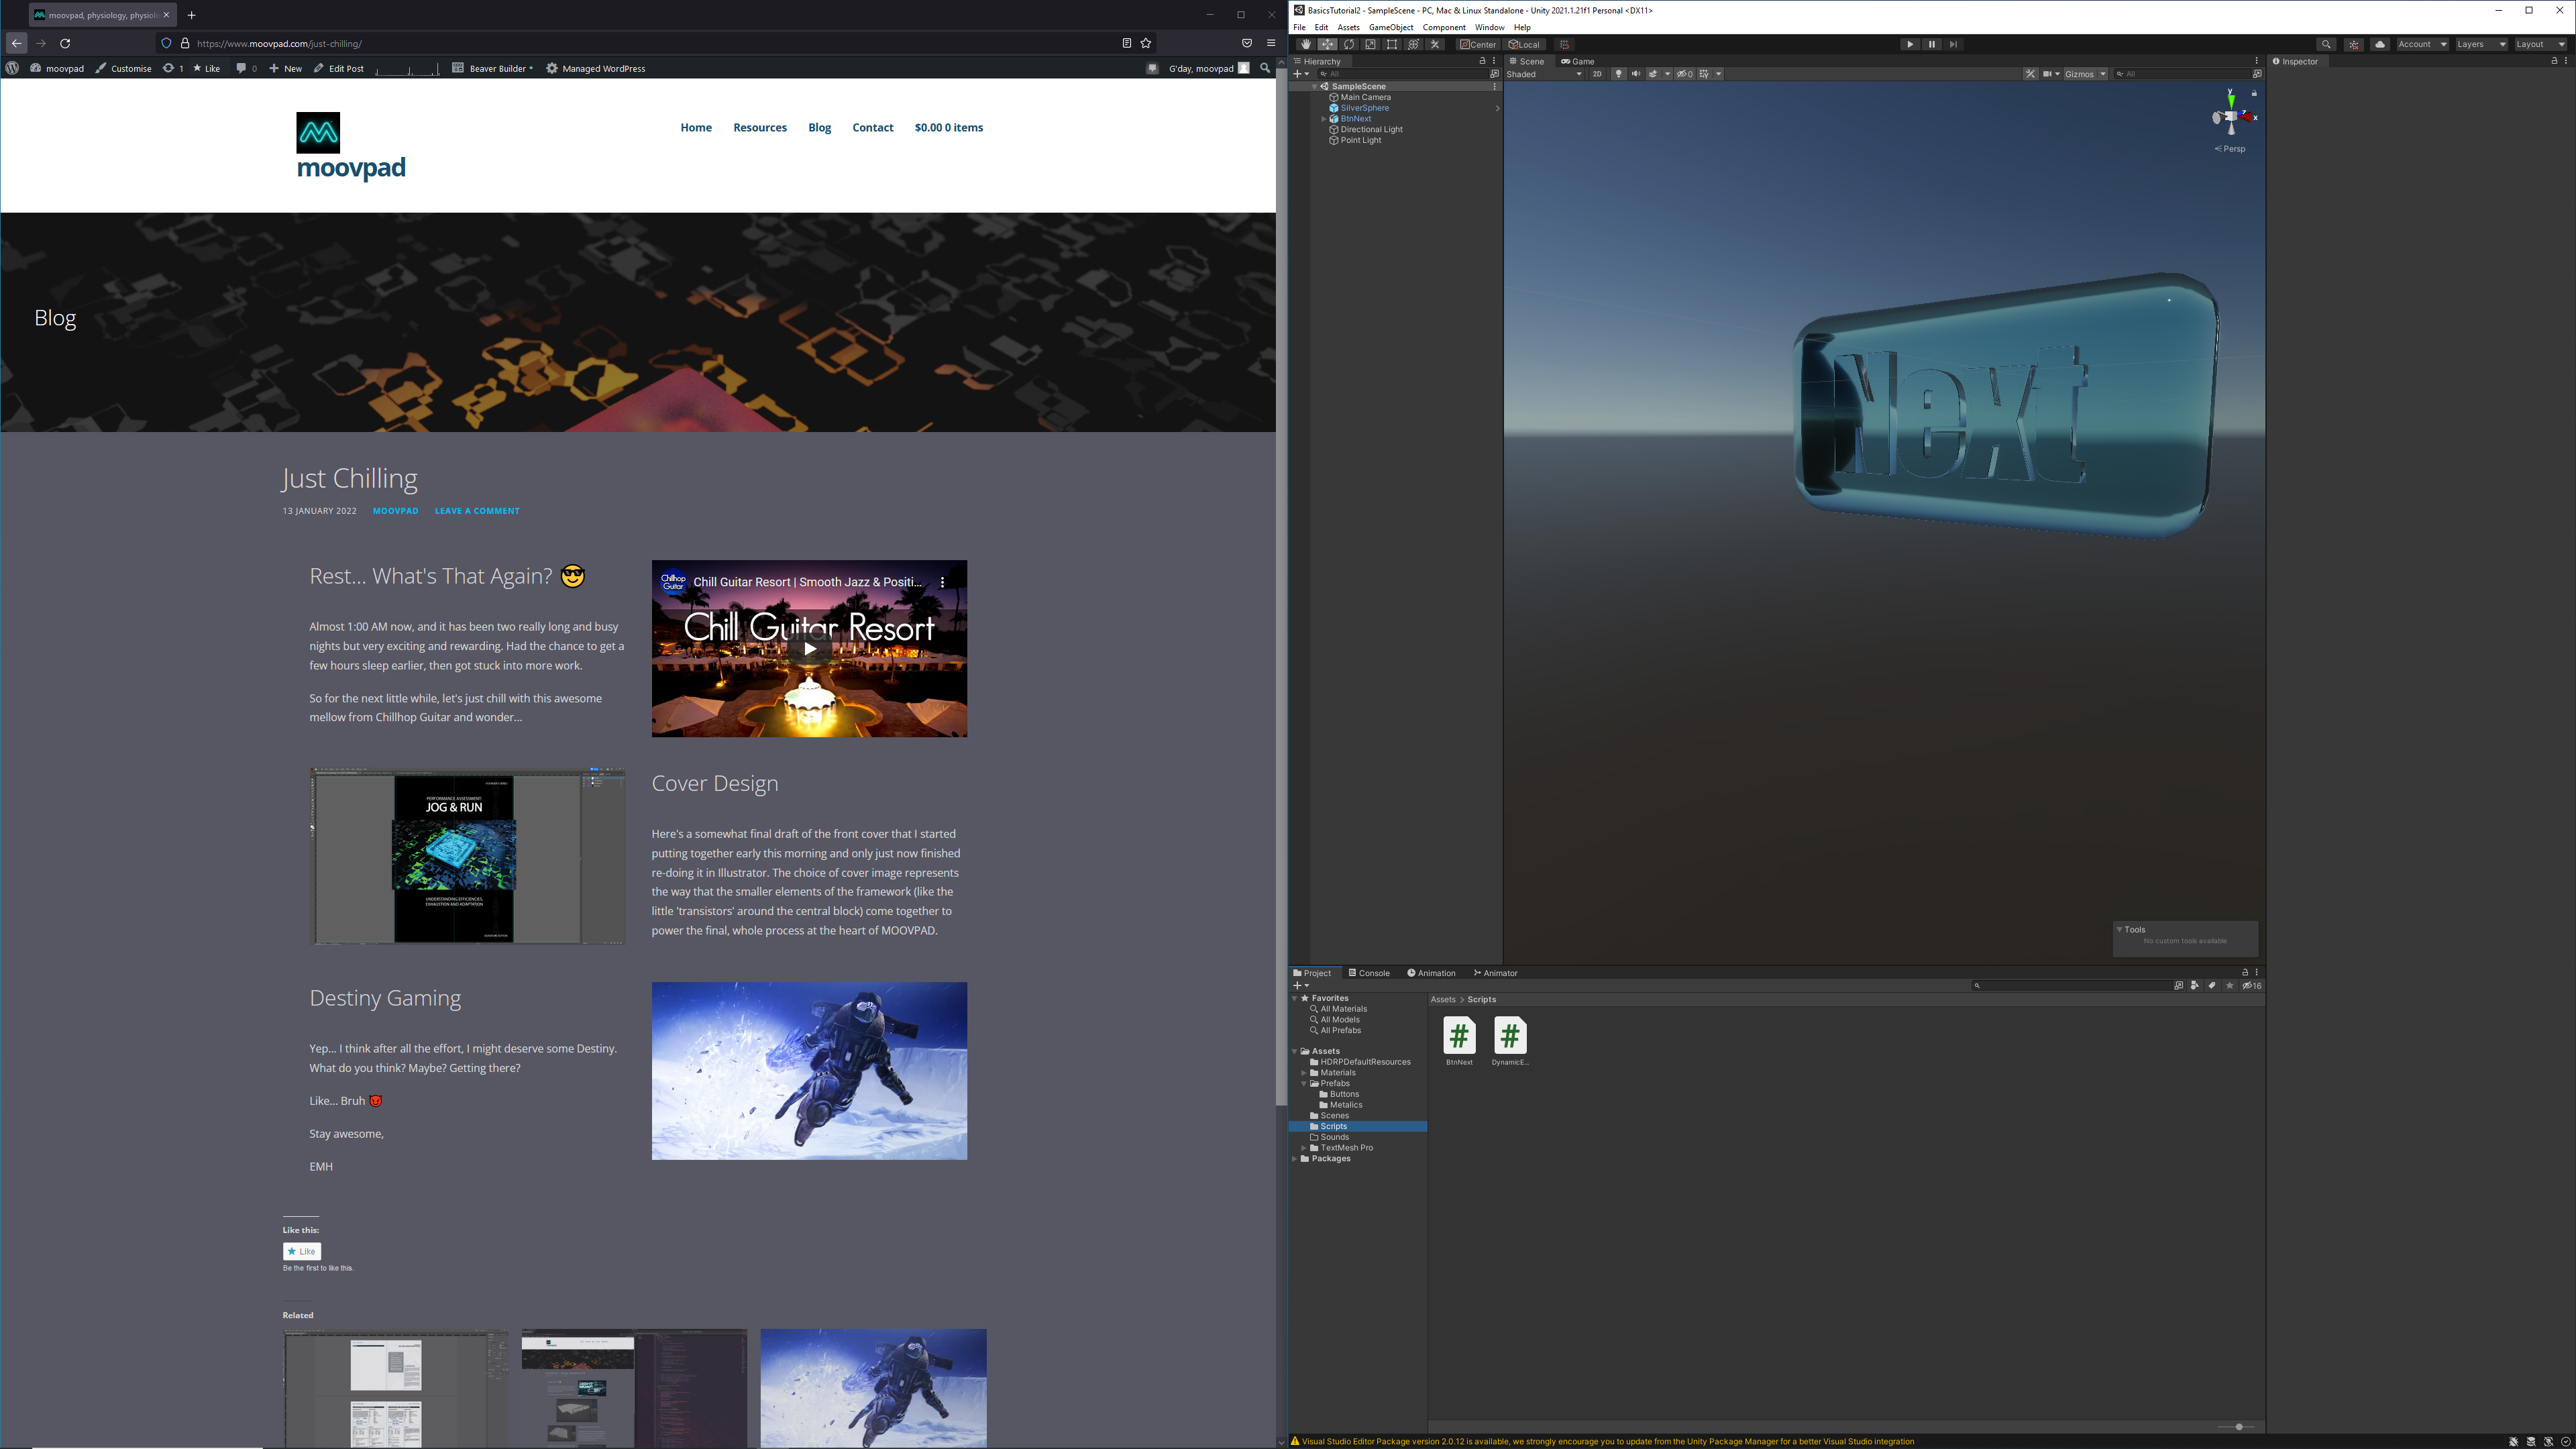Select the Rect Transform tool

(1392, 44)
